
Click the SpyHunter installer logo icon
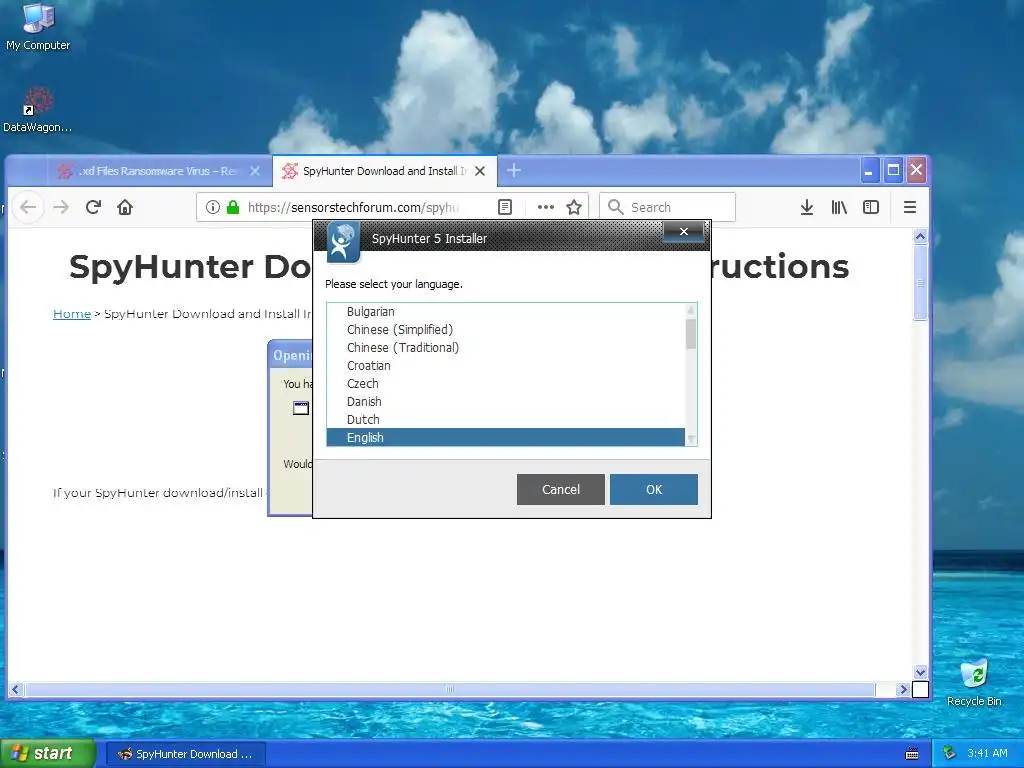coord(343,242)
